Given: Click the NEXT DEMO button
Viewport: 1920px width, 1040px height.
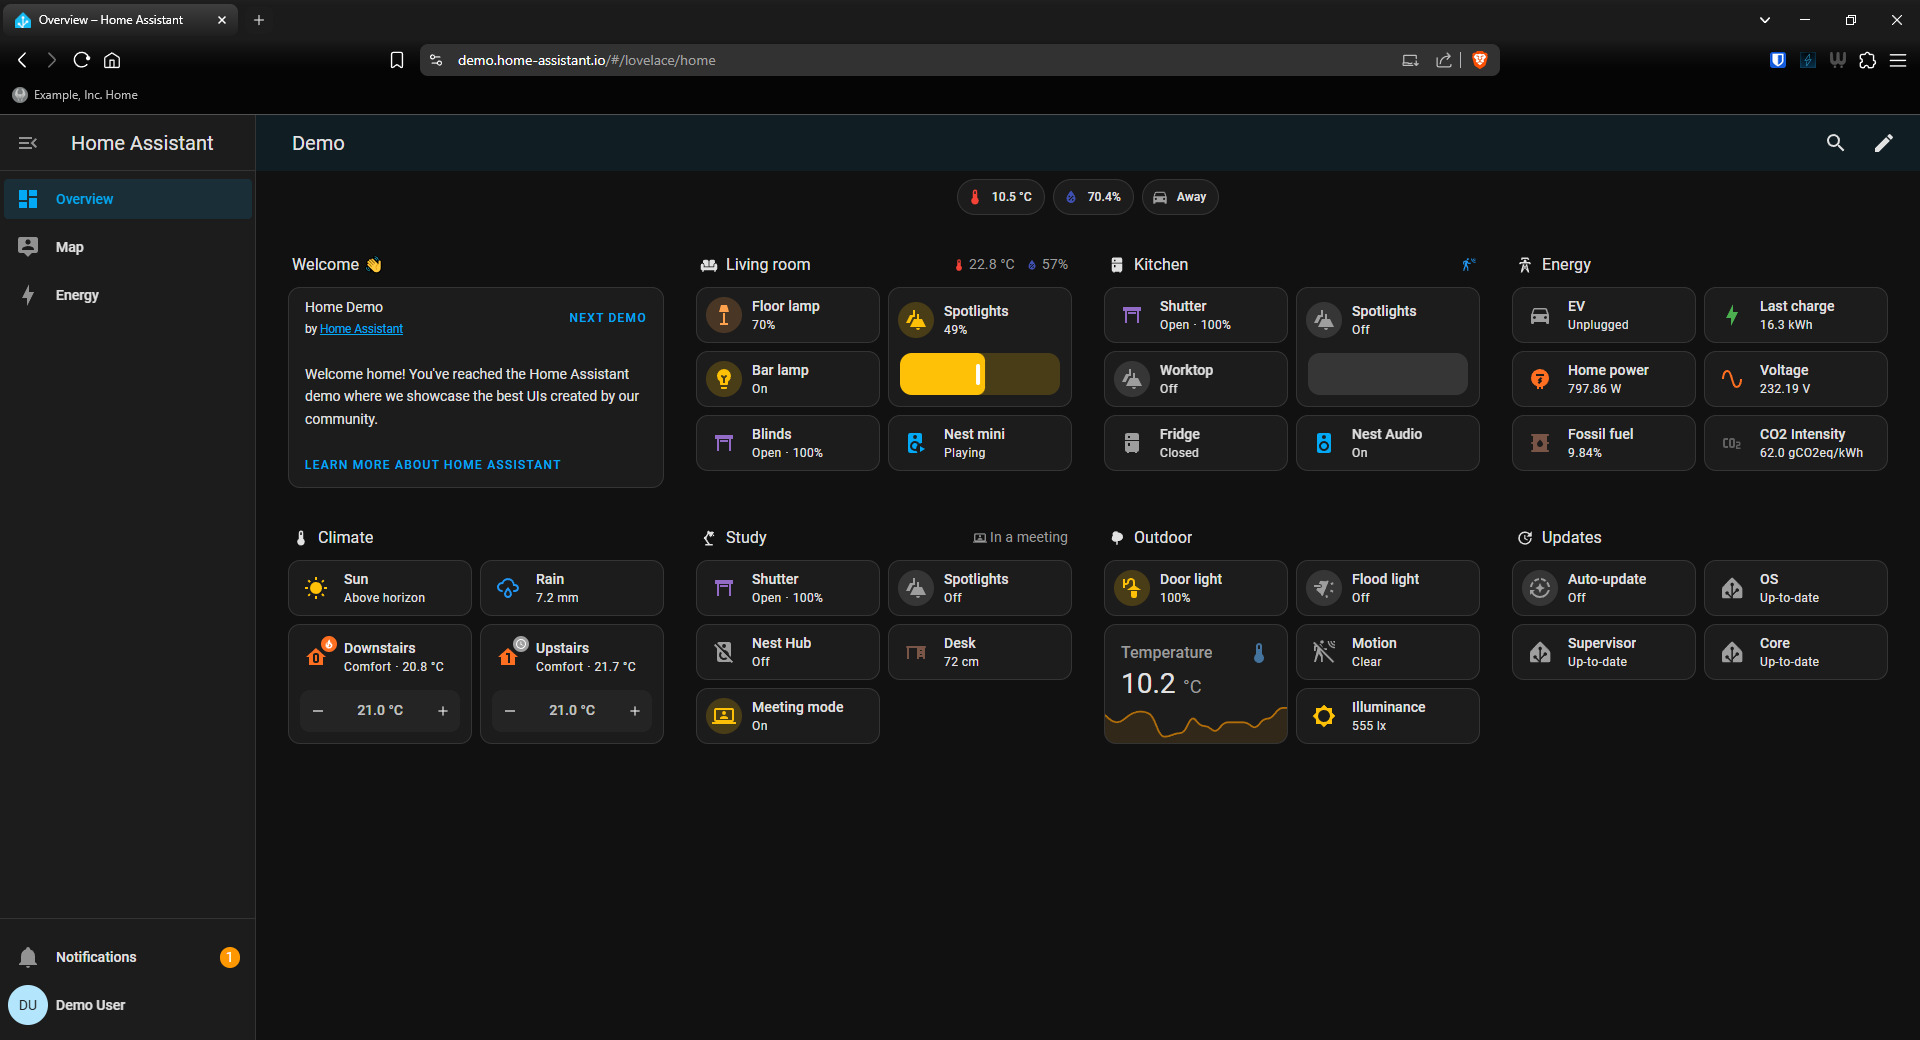Looking at the screenshot, I should pyautogui.click(x=607, y=318).
